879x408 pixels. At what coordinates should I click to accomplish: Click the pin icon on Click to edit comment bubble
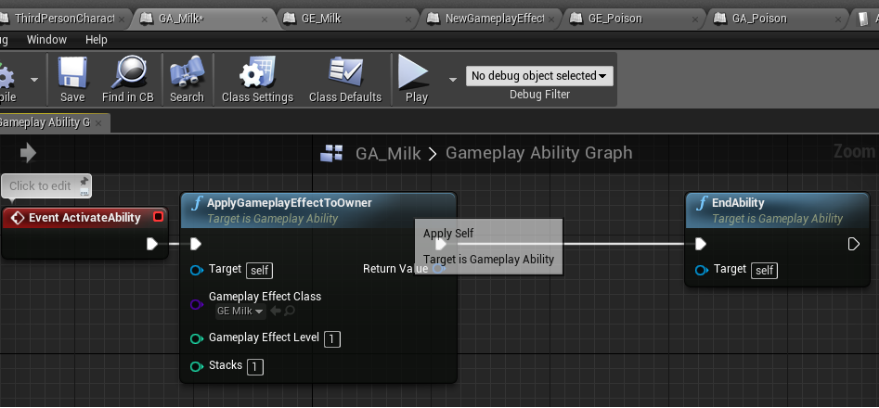pyautogui.click(x=84, y=180)
